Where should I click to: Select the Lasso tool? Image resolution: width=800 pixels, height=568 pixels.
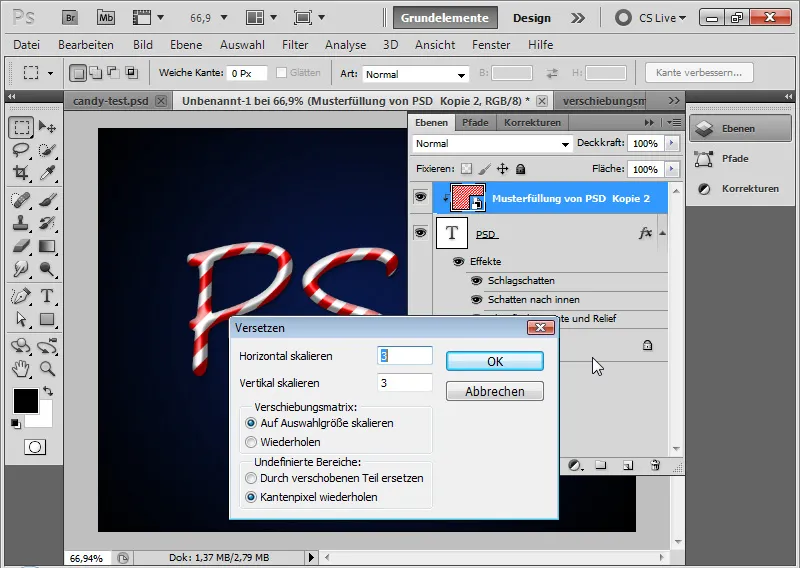click(x=21, y=150)
